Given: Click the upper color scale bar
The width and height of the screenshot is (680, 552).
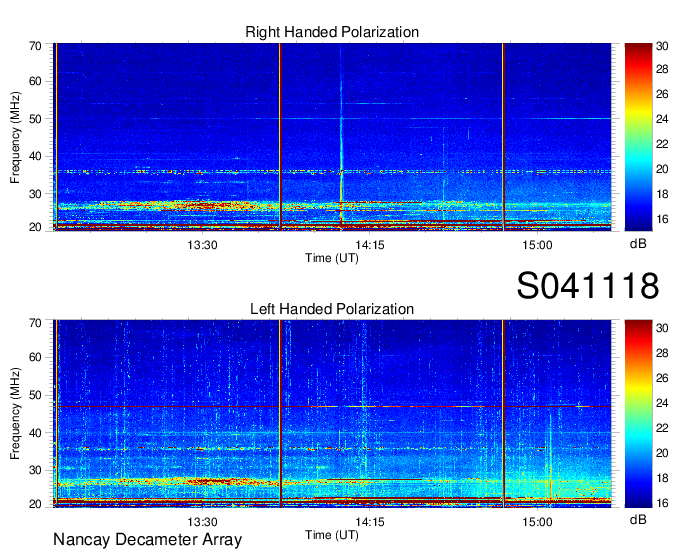Looking at the screenshot, I should click(638, 137).
